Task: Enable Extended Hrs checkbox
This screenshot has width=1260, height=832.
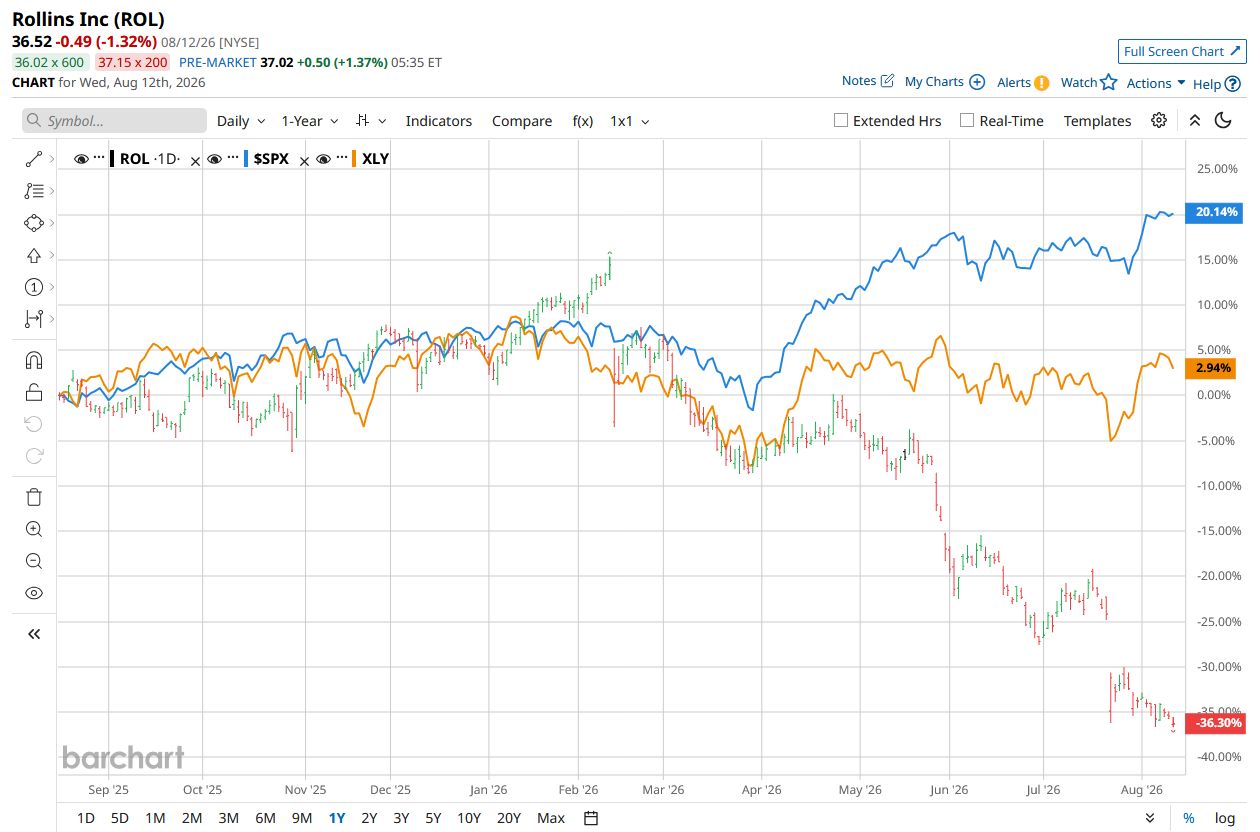Action: [841, 120]
